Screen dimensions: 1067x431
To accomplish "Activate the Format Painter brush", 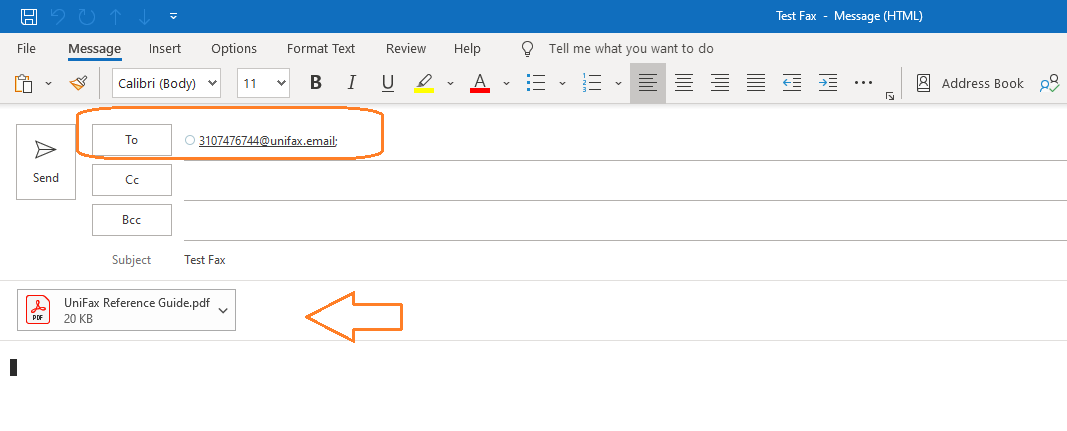I will (78, 83).
